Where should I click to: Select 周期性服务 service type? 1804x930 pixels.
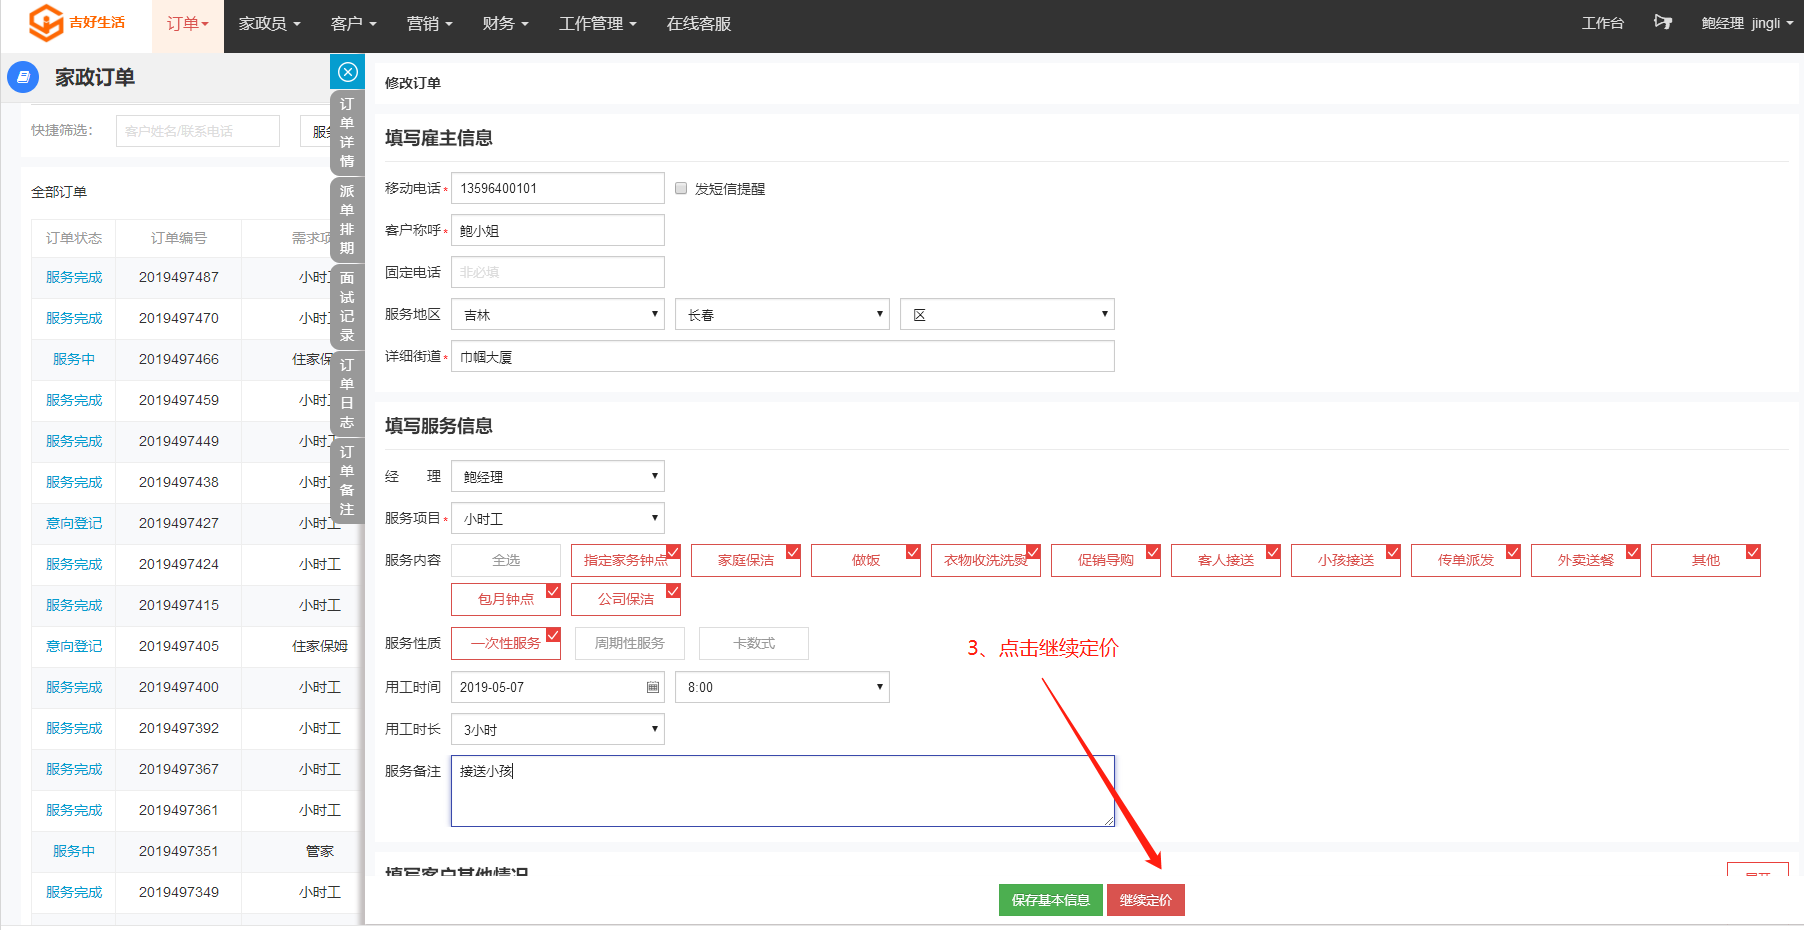pyautogui.click(x=630, y=643)
